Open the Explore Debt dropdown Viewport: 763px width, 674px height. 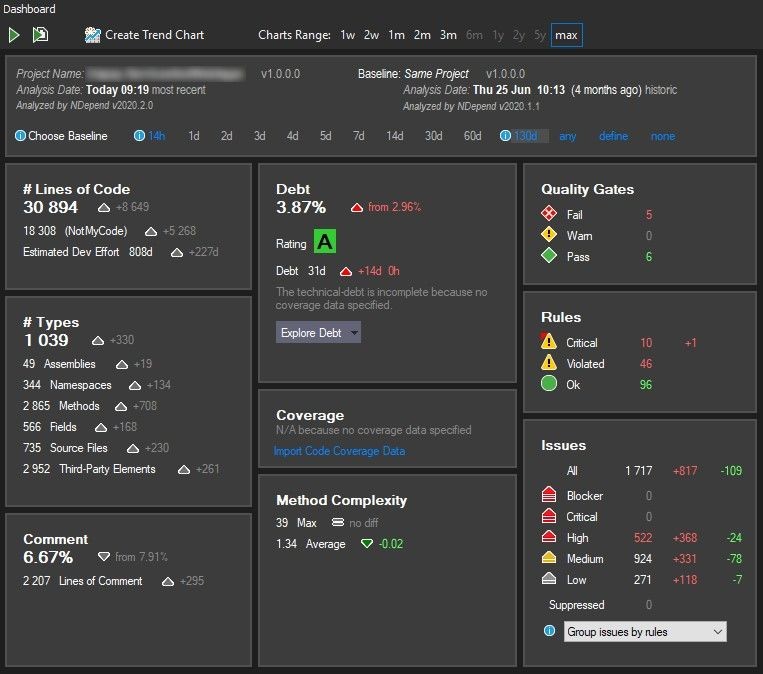[318, 333]
